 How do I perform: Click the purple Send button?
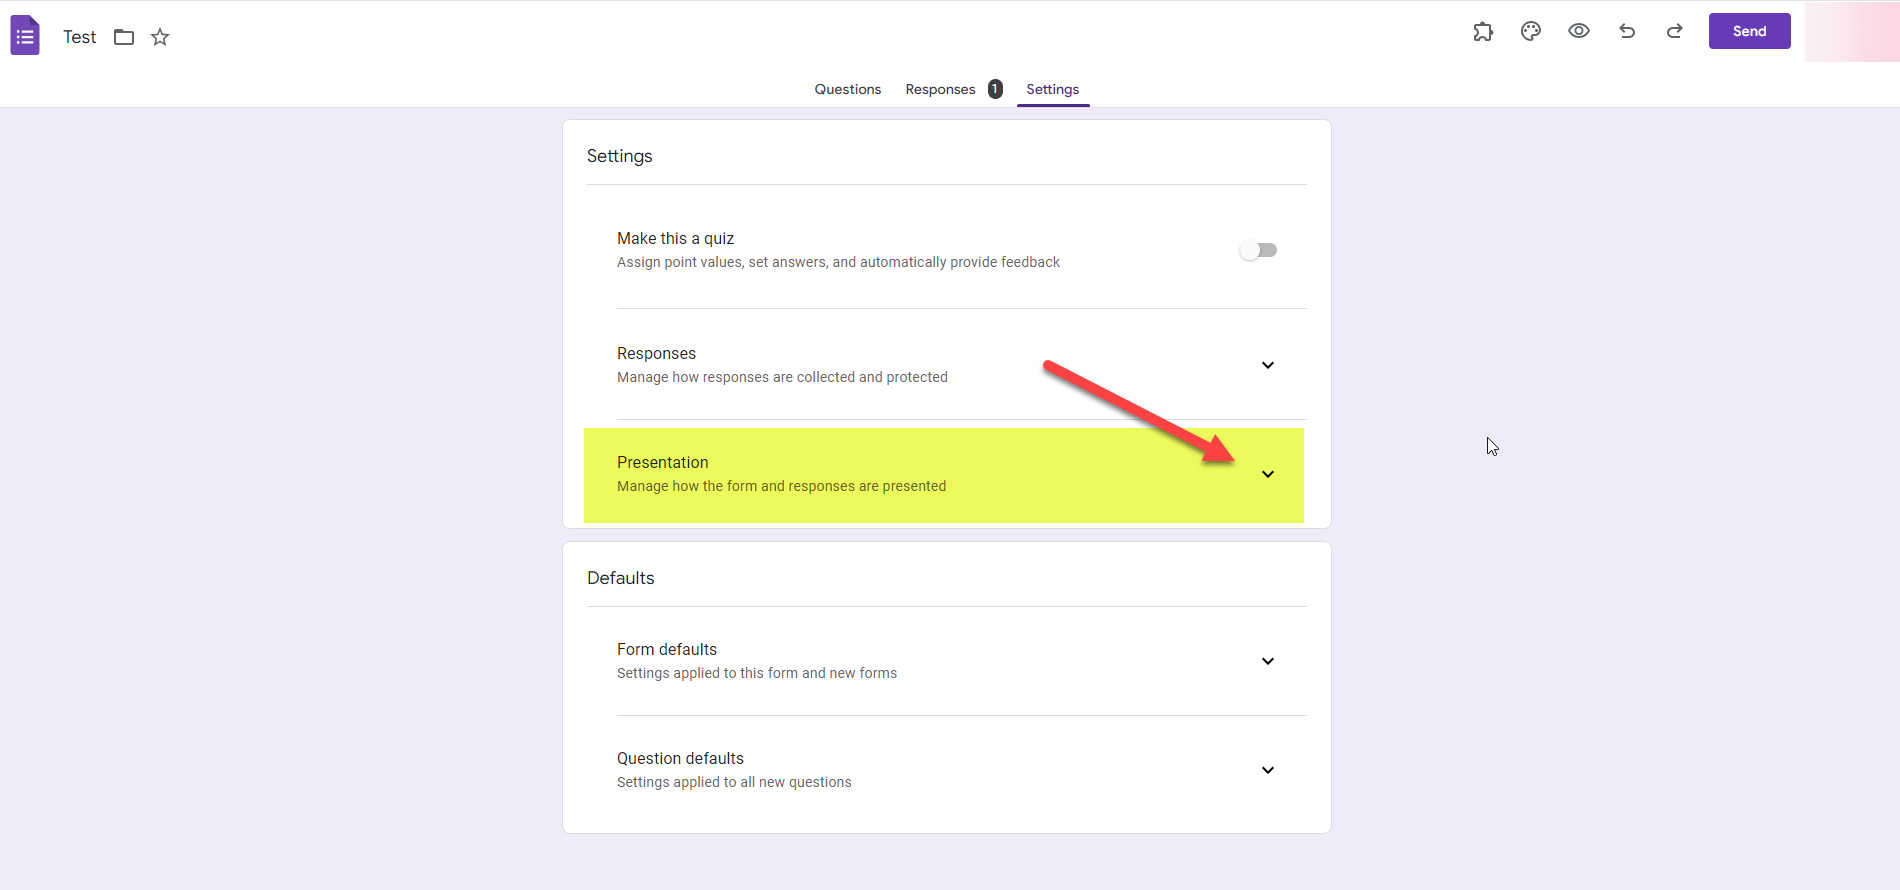1749,31
